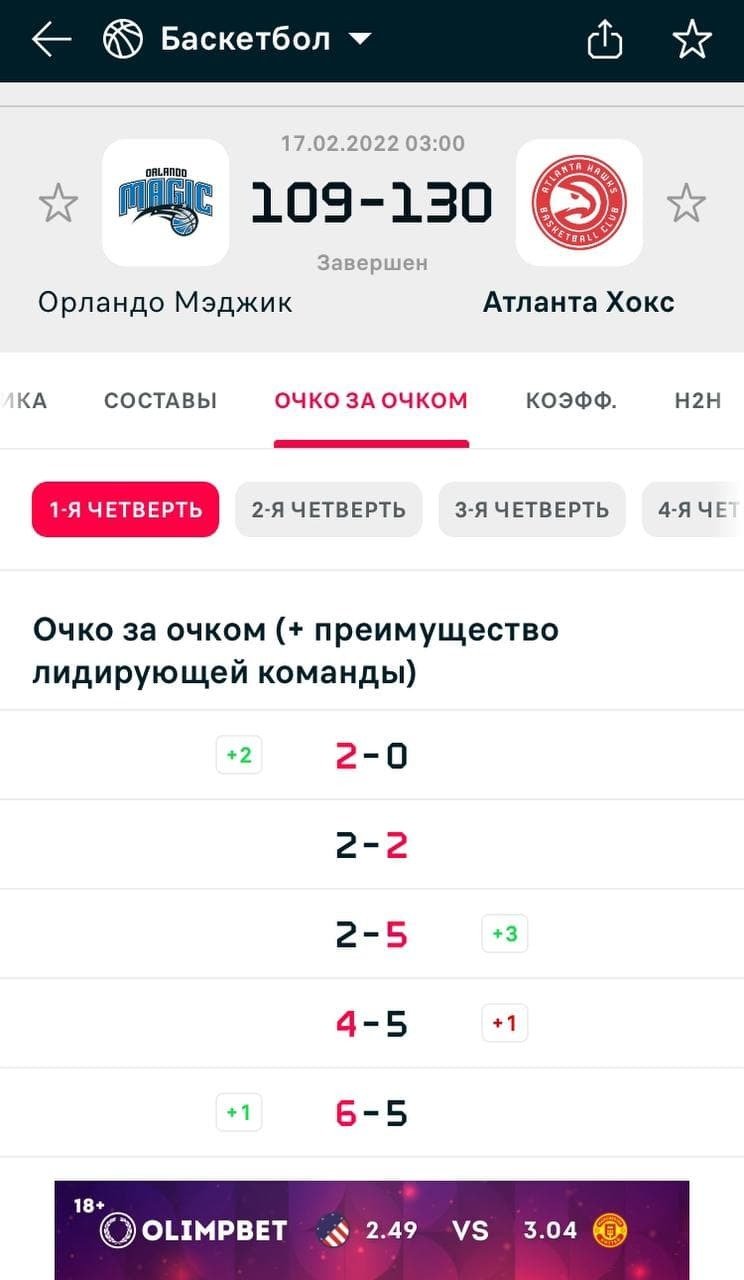The height and width of the screenshot is (1280, 744).
Task: Favorite Orlando Magic with star toggle
Action: (x=58, y=204)
